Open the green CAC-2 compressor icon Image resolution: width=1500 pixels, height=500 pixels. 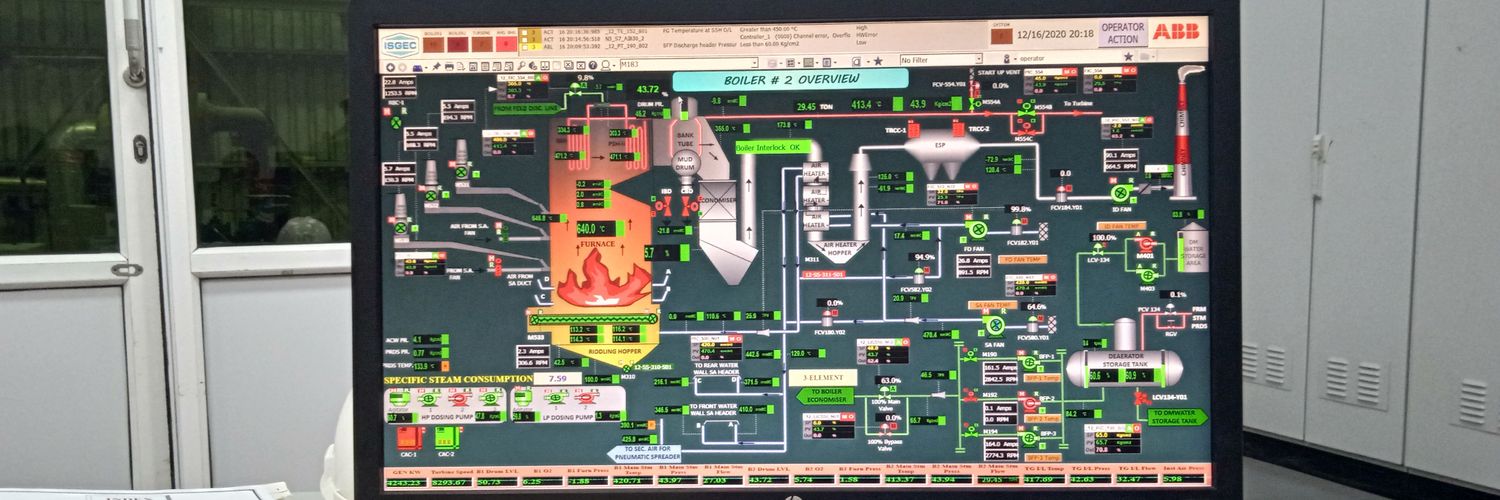445,437
